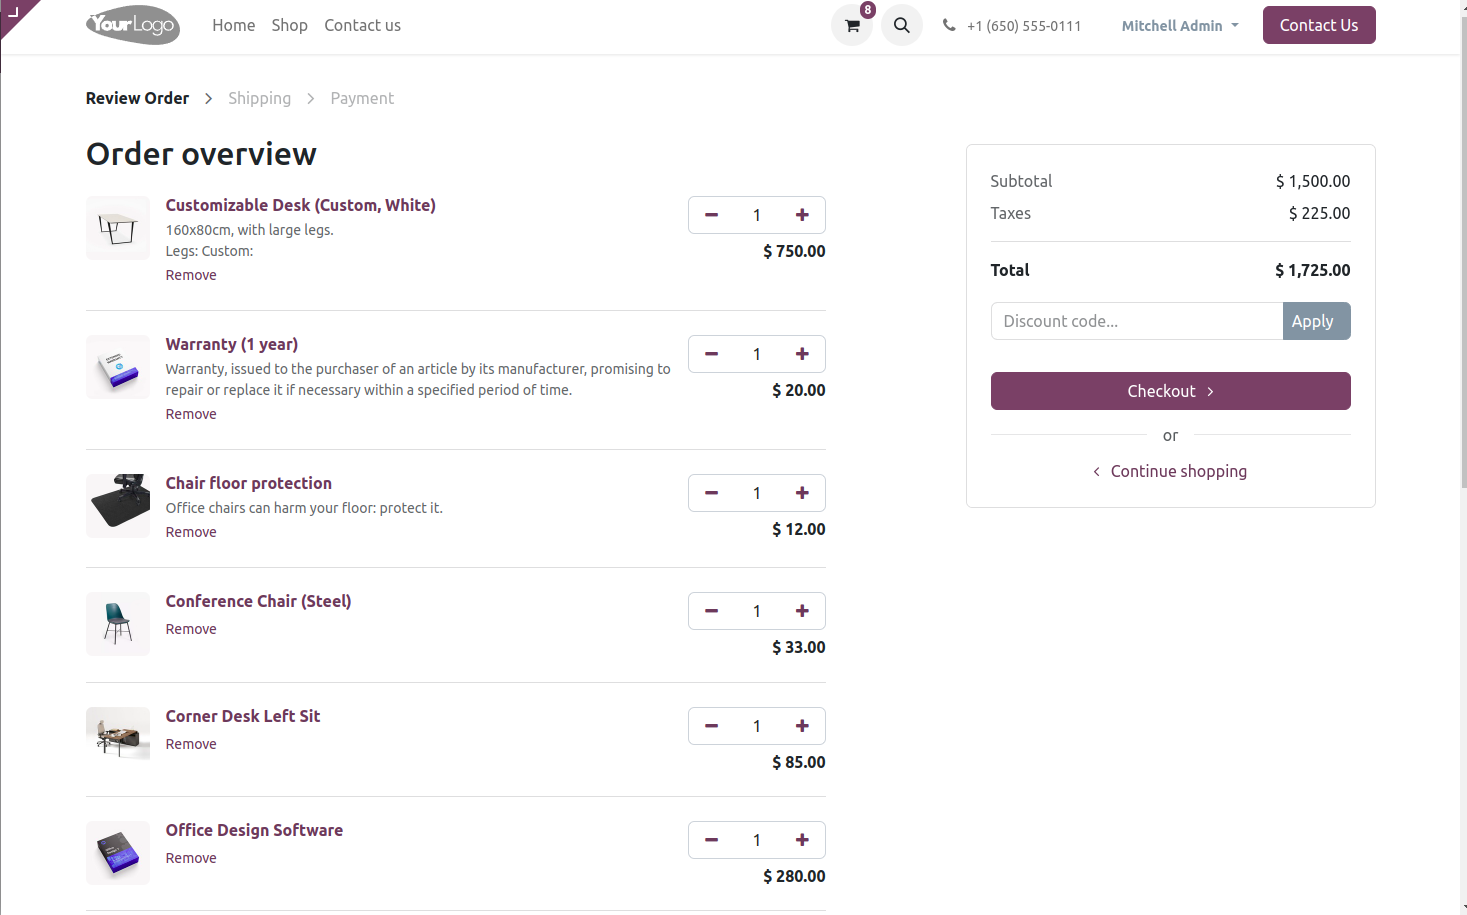1467x915 pixels.
Task: Remove Chair floor protection from cart
Action: [x=191, y=532]
